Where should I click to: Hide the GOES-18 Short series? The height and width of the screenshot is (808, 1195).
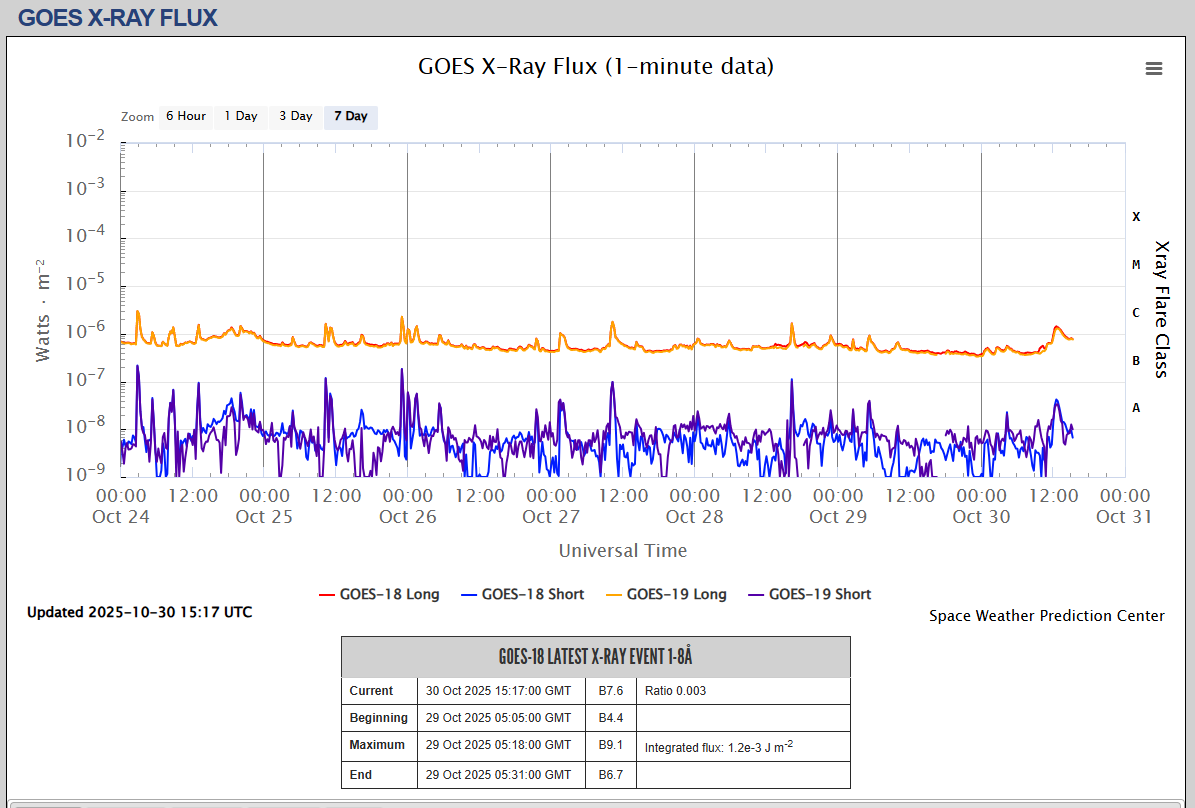coord(522,594)
